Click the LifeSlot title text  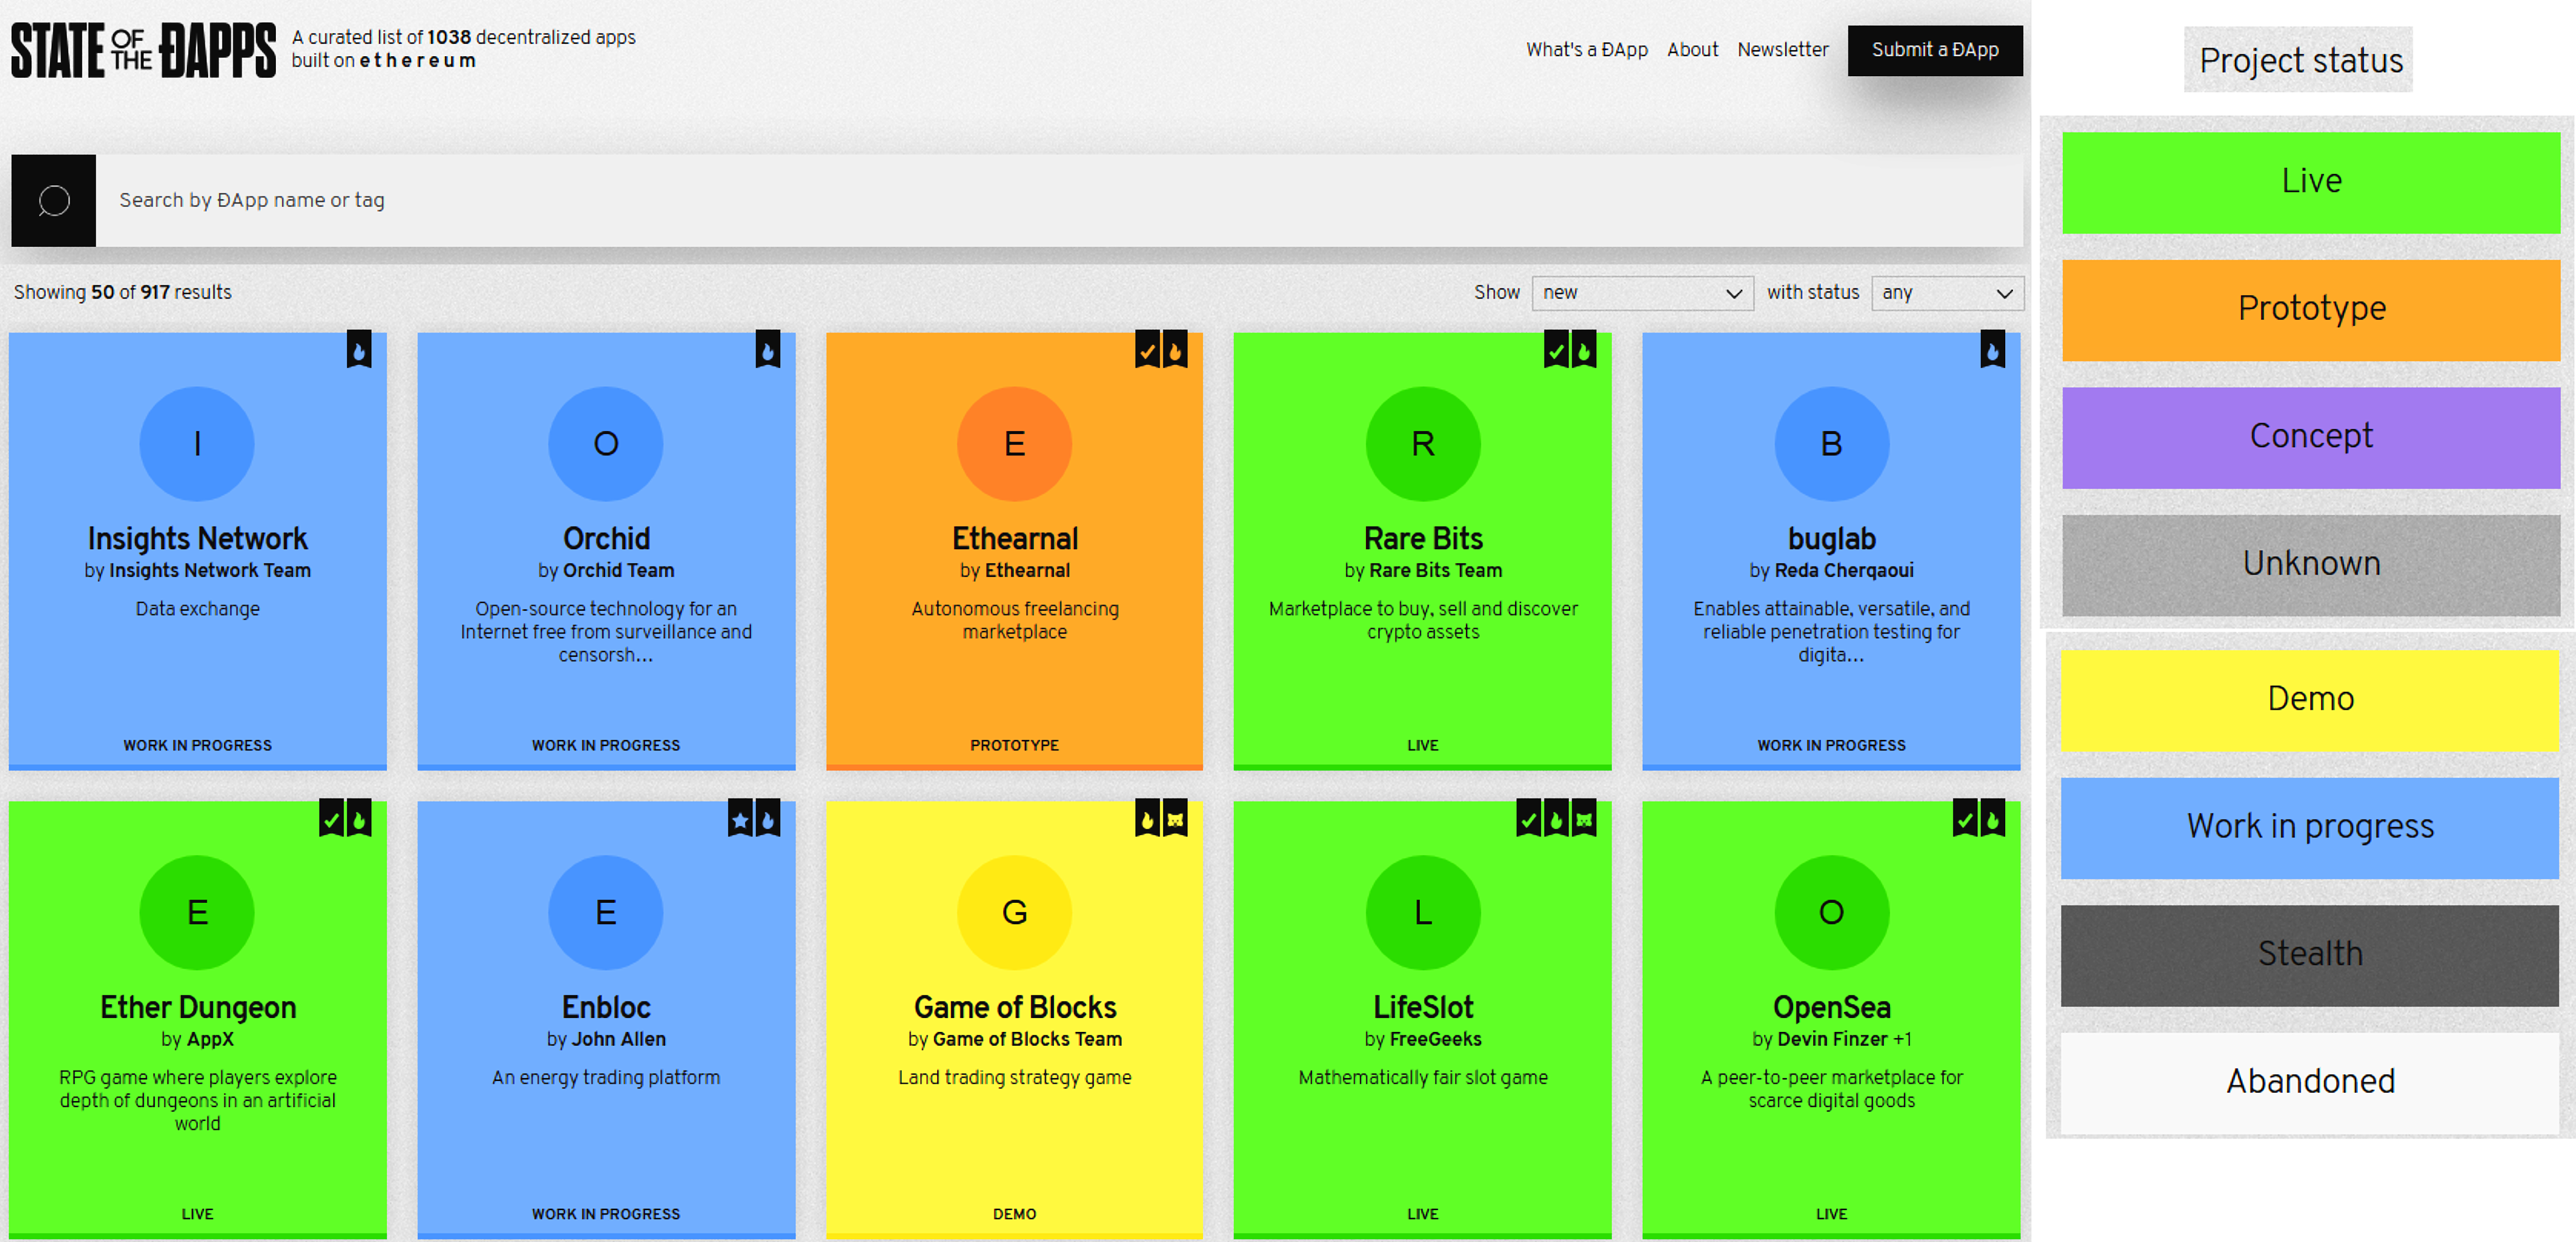(1423, 1007)
